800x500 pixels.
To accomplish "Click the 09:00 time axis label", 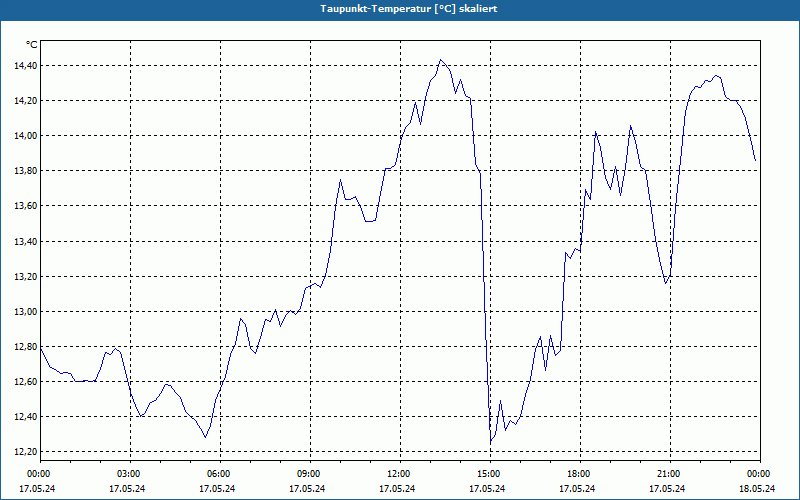I will click(x=310, y=474).
